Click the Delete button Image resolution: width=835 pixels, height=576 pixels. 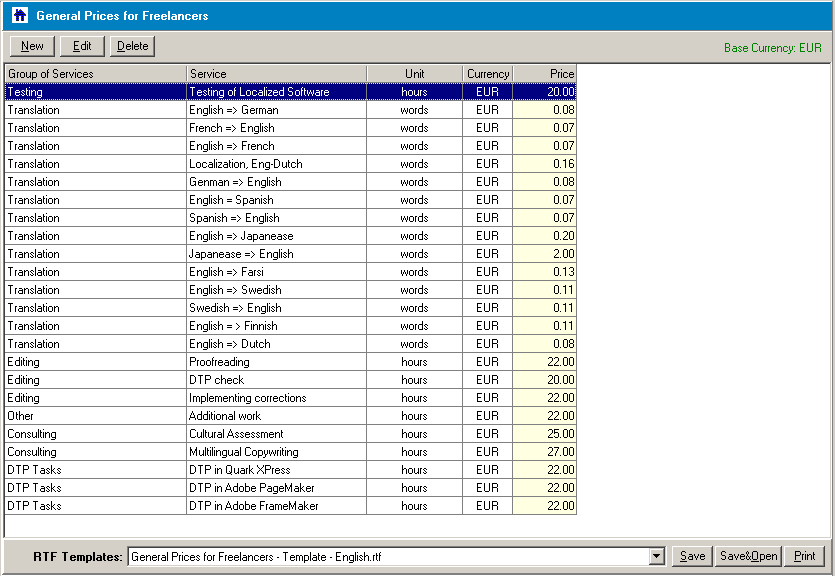(x=132, y=46)
